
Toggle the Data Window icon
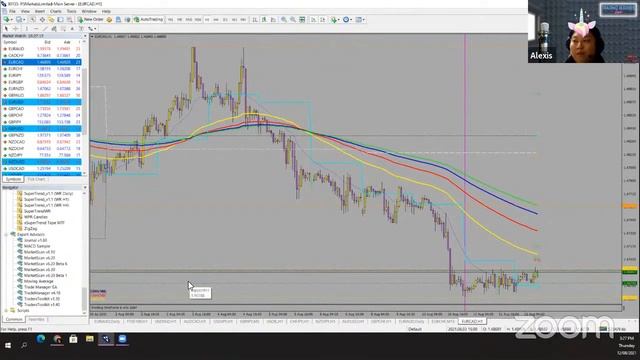click(x=42, y=19)
